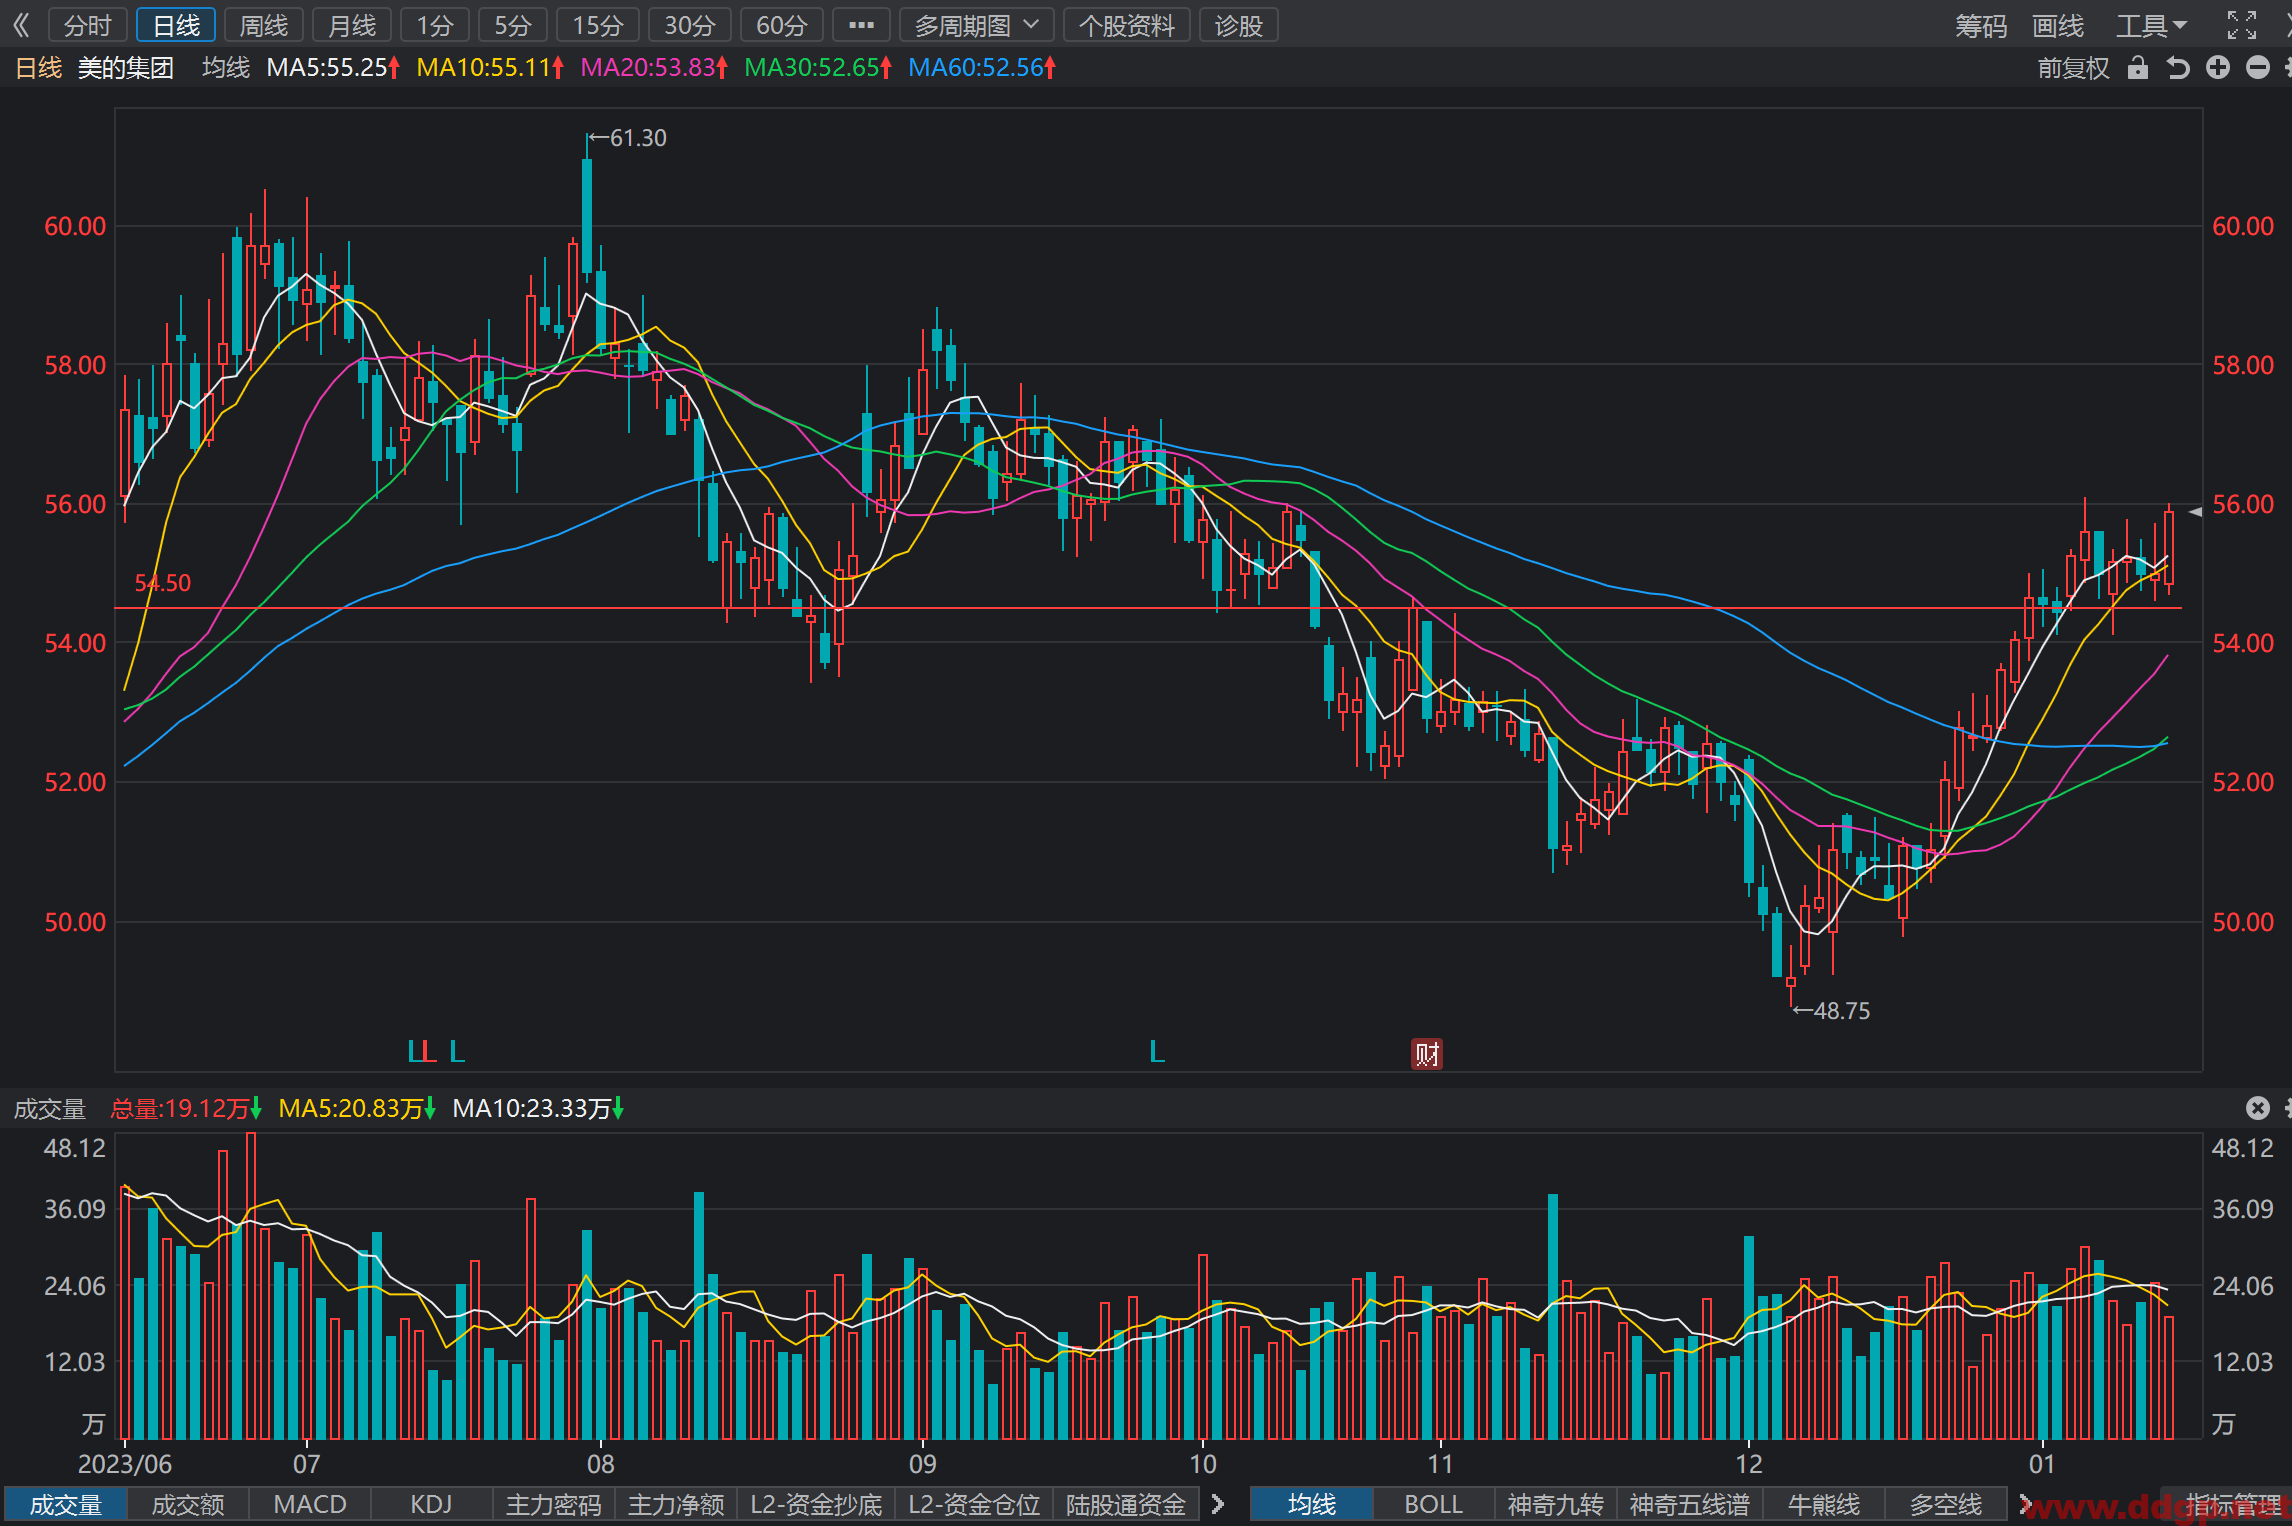Expand the 工具 tools dropdown

click(x=2151, y=25)
